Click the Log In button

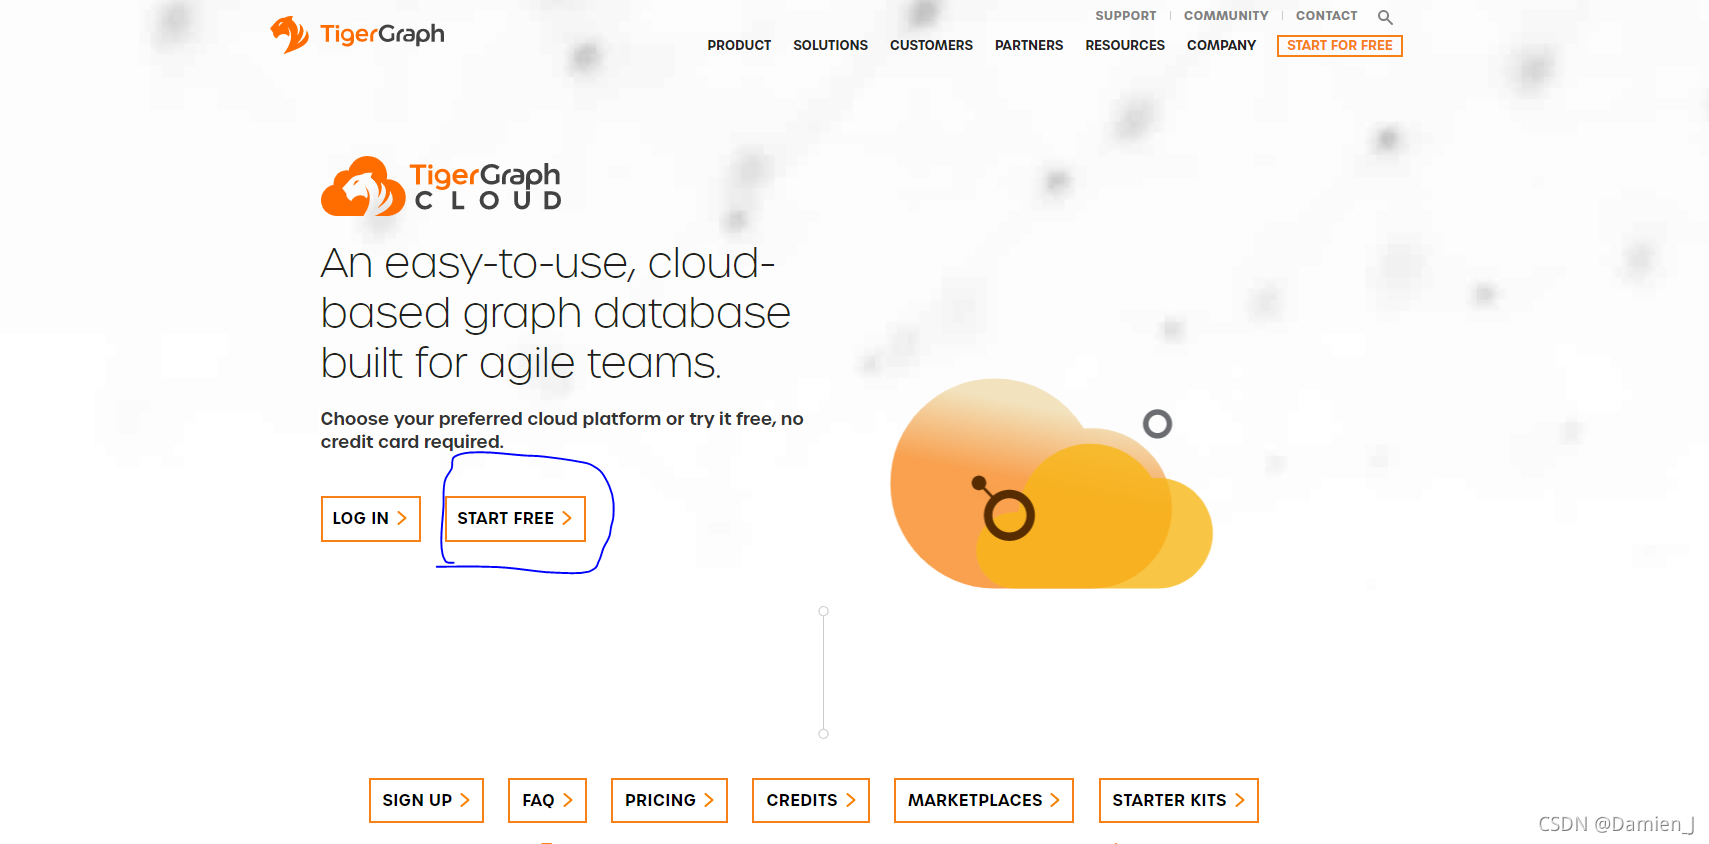coord(370,518)
